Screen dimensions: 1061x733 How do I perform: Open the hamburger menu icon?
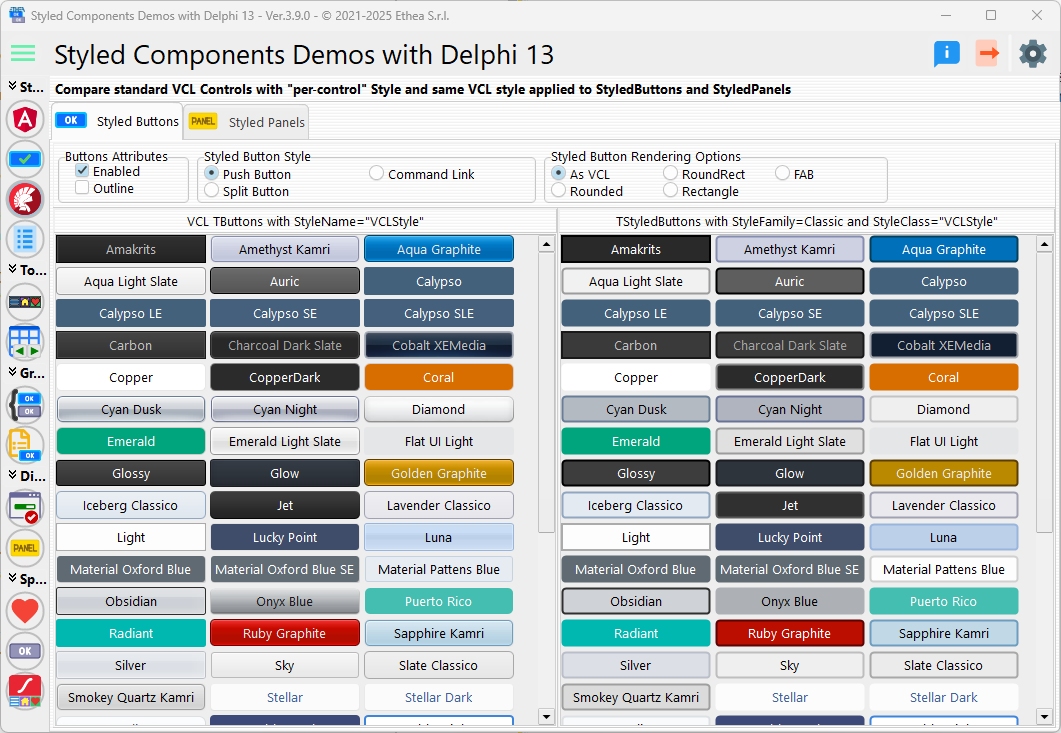(22, 54)
